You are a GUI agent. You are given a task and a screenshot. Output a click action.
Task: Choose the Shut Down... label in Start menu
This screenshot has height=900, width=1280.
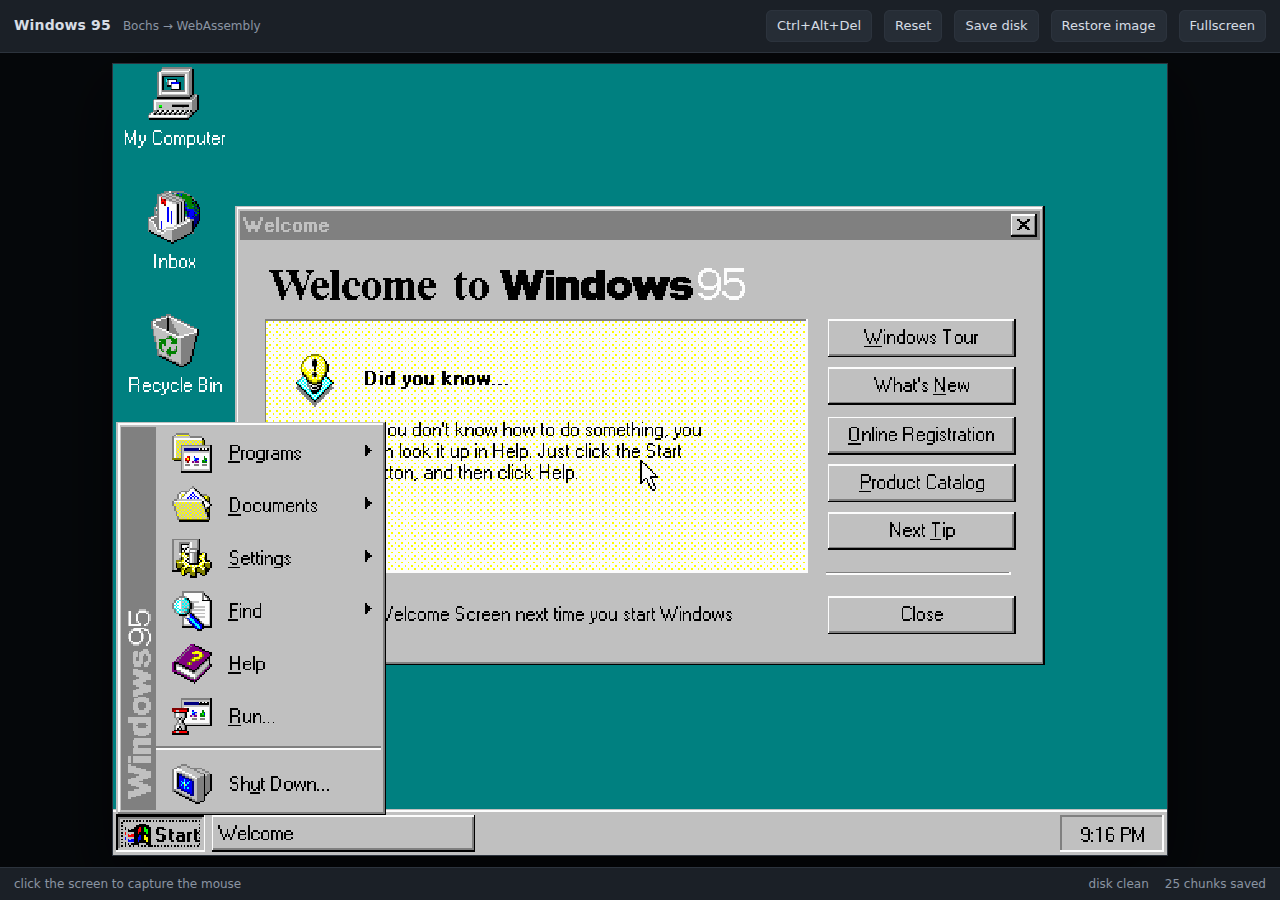tap(279, 784)
